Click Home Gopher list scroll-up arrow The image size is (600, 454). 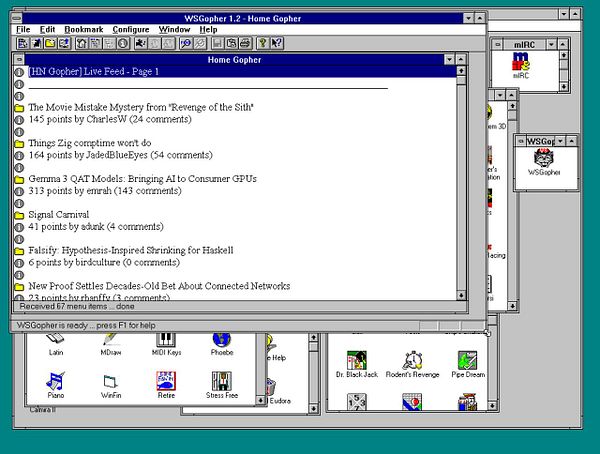point(461,71)
